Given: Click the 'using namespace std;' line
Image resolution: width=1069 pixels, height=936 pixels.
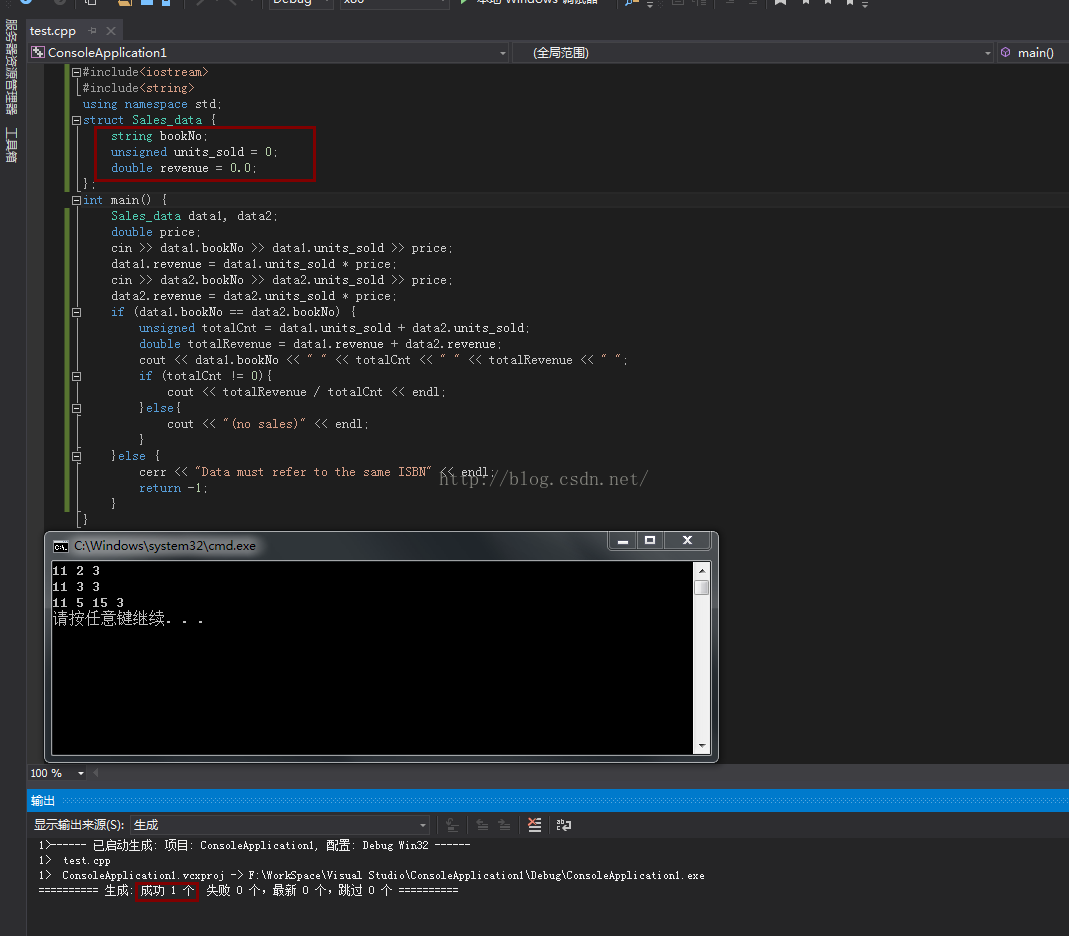Looking at the screenshot, I should (x=151, y=104).
